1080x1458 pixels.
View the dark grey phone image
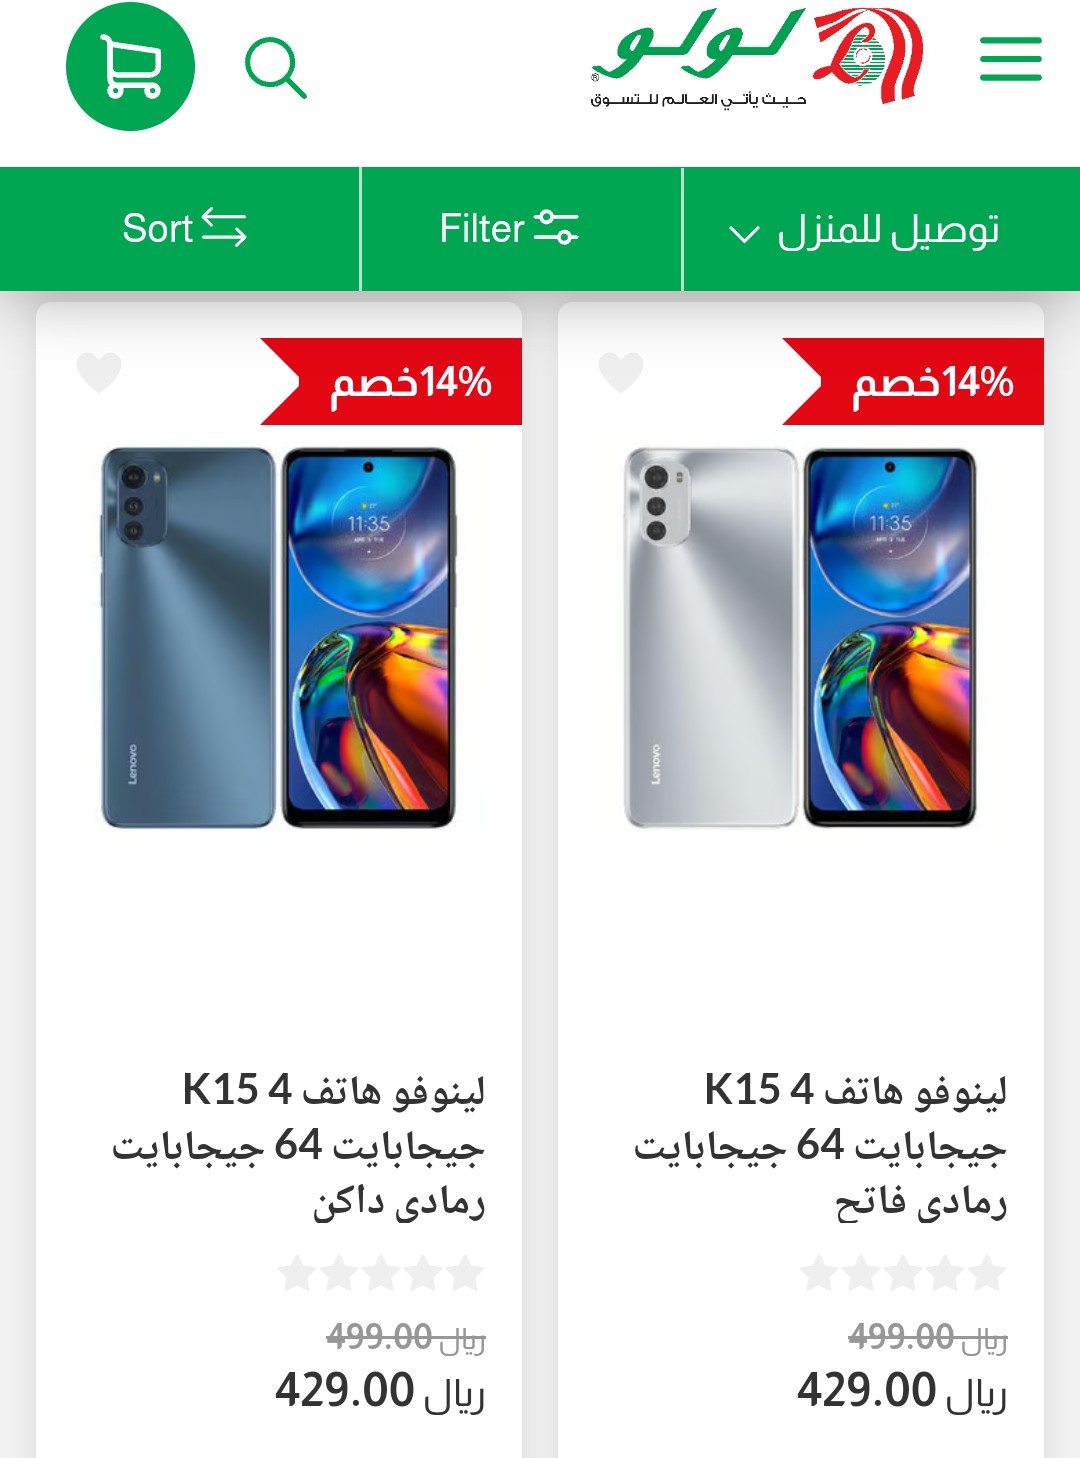[279, 638]
